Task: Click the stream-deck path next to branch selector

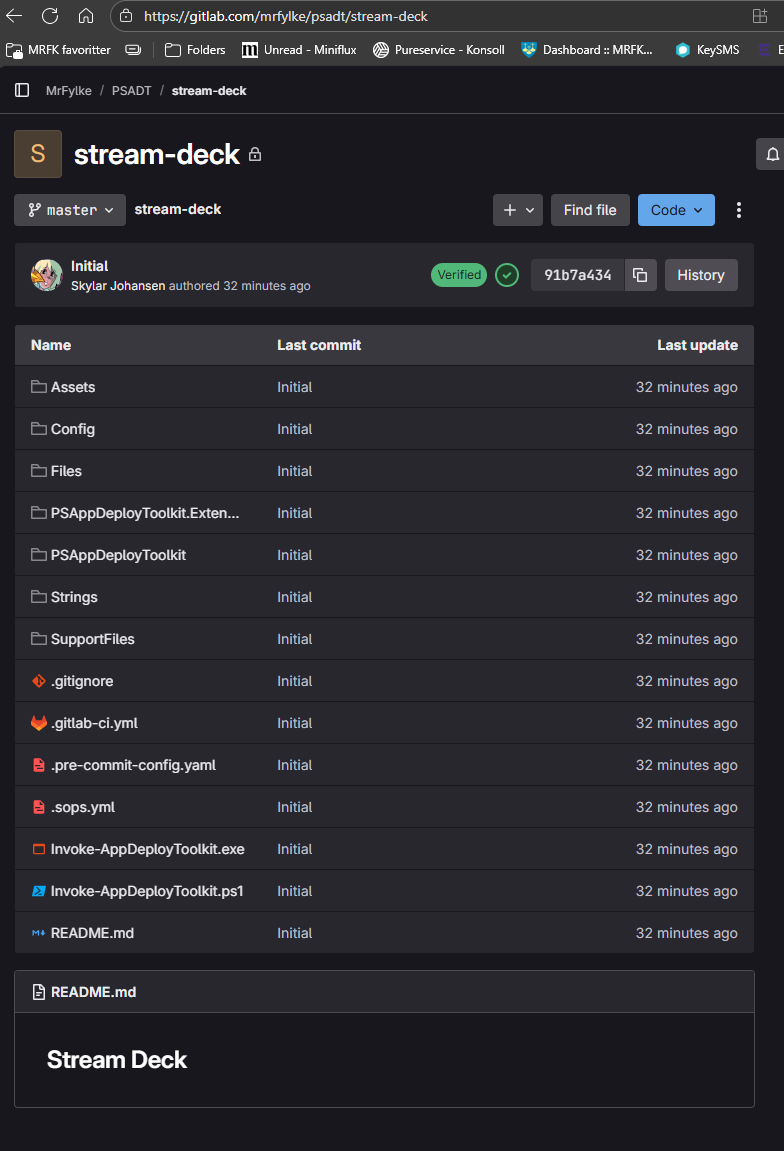Action: (178, 209)
